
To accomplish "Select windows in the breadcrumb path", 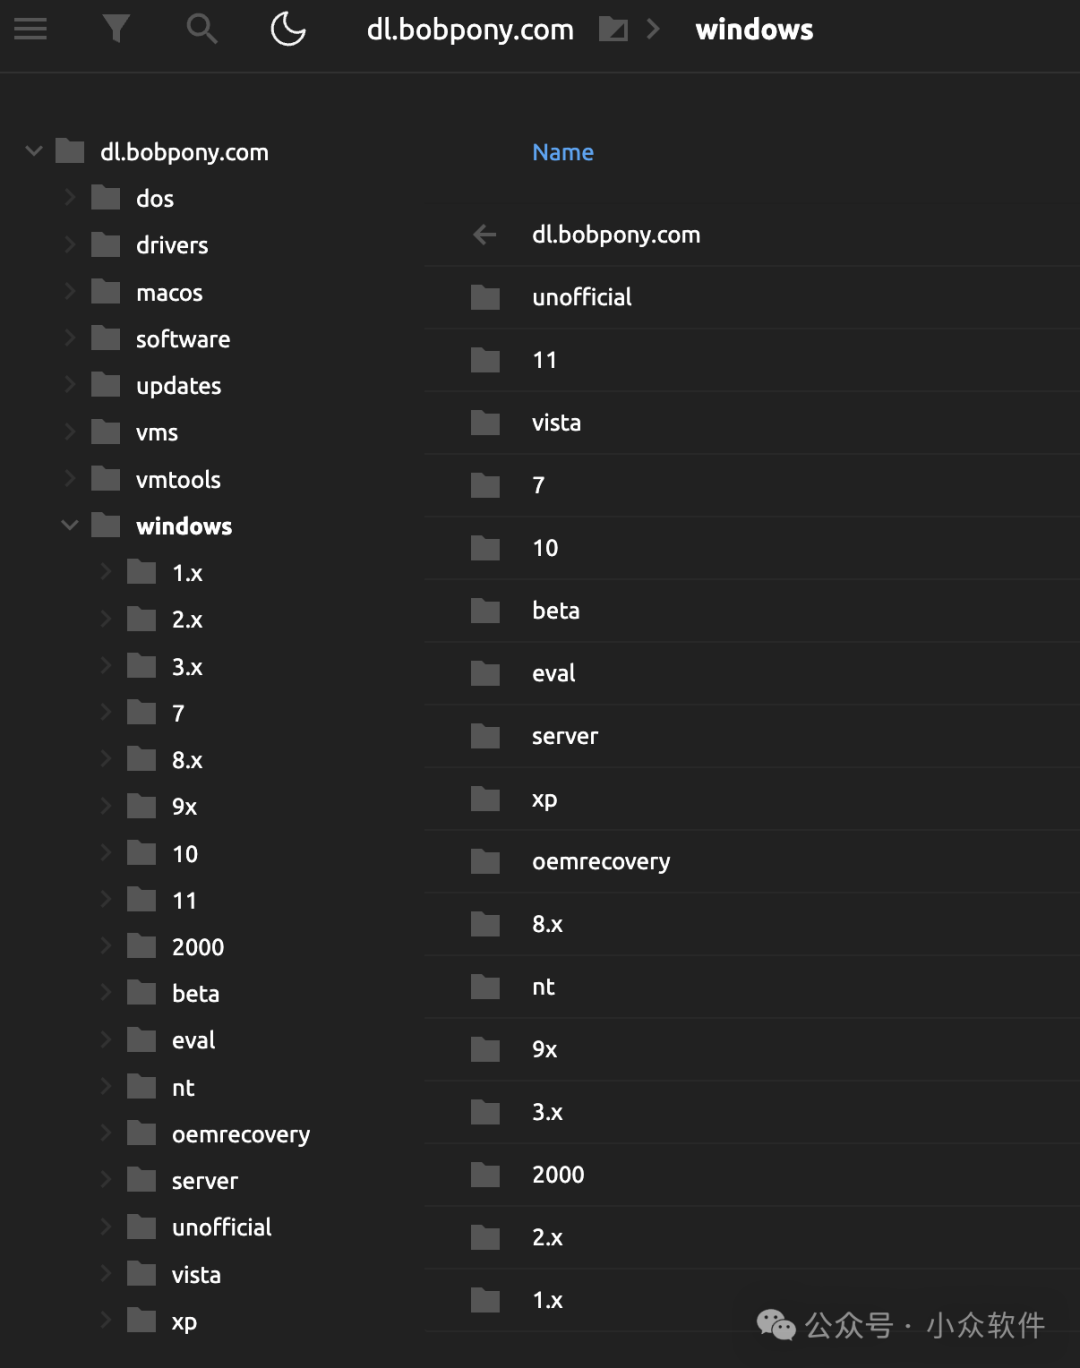I will (x=754, y=30).
